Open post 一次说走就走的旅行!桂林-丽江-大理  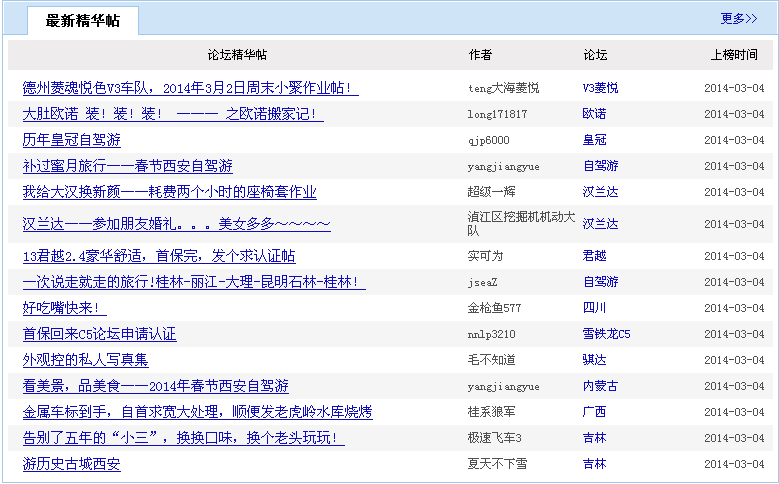[x=194, y=282]
